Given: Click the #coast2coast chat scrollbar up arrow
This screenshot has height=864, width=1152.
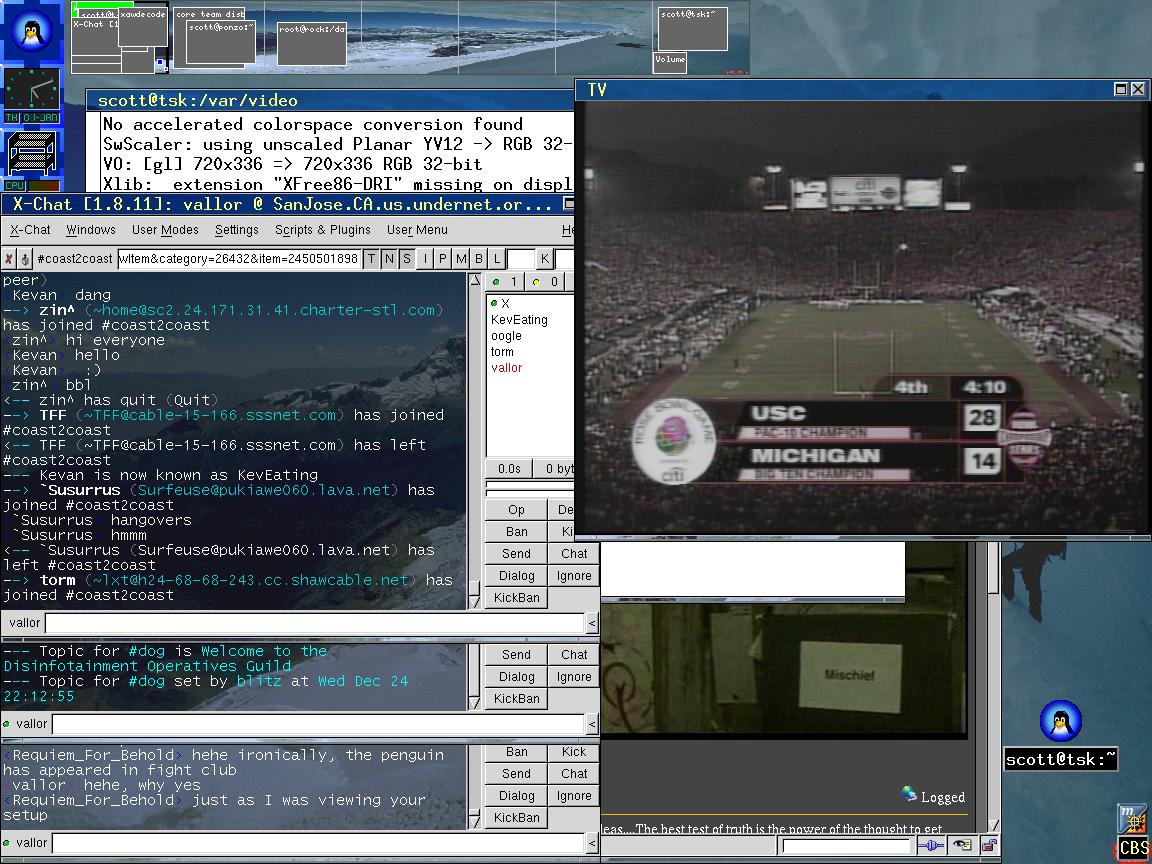Looking at the screenshot, I should [x=475, y=280].
